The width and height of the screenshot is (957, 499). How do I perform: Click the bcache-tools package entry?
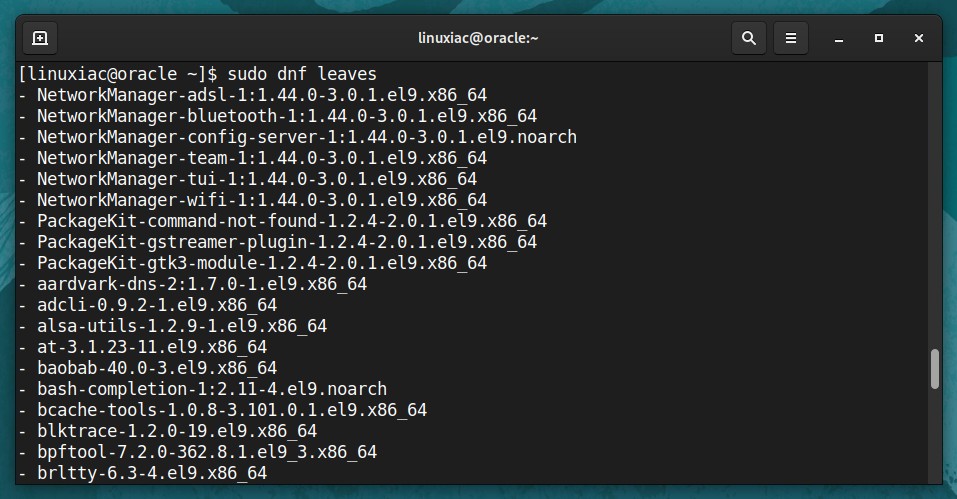point(223,410)
